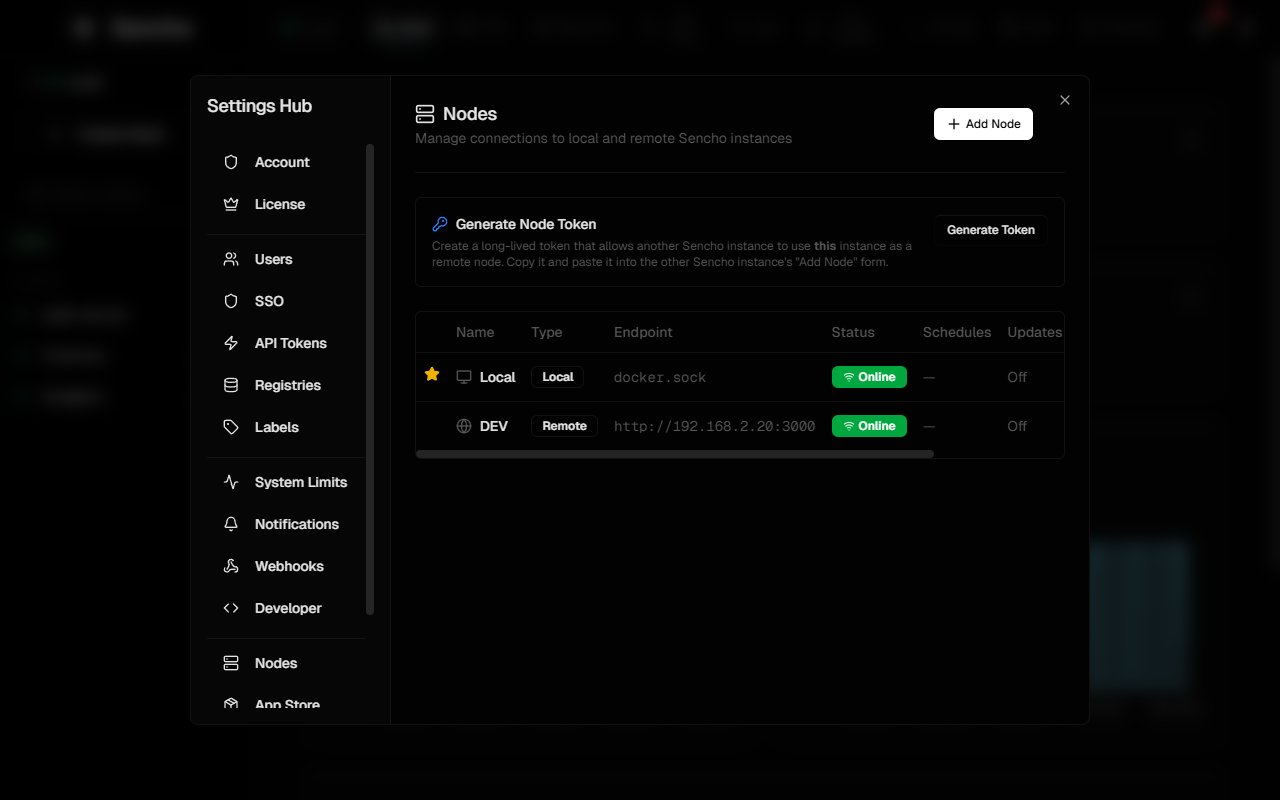Select Developer in the sidebar
Image resolution: width=1280 pixels, height=800 pixels.
pyautogui.click(x=286, y=608)
